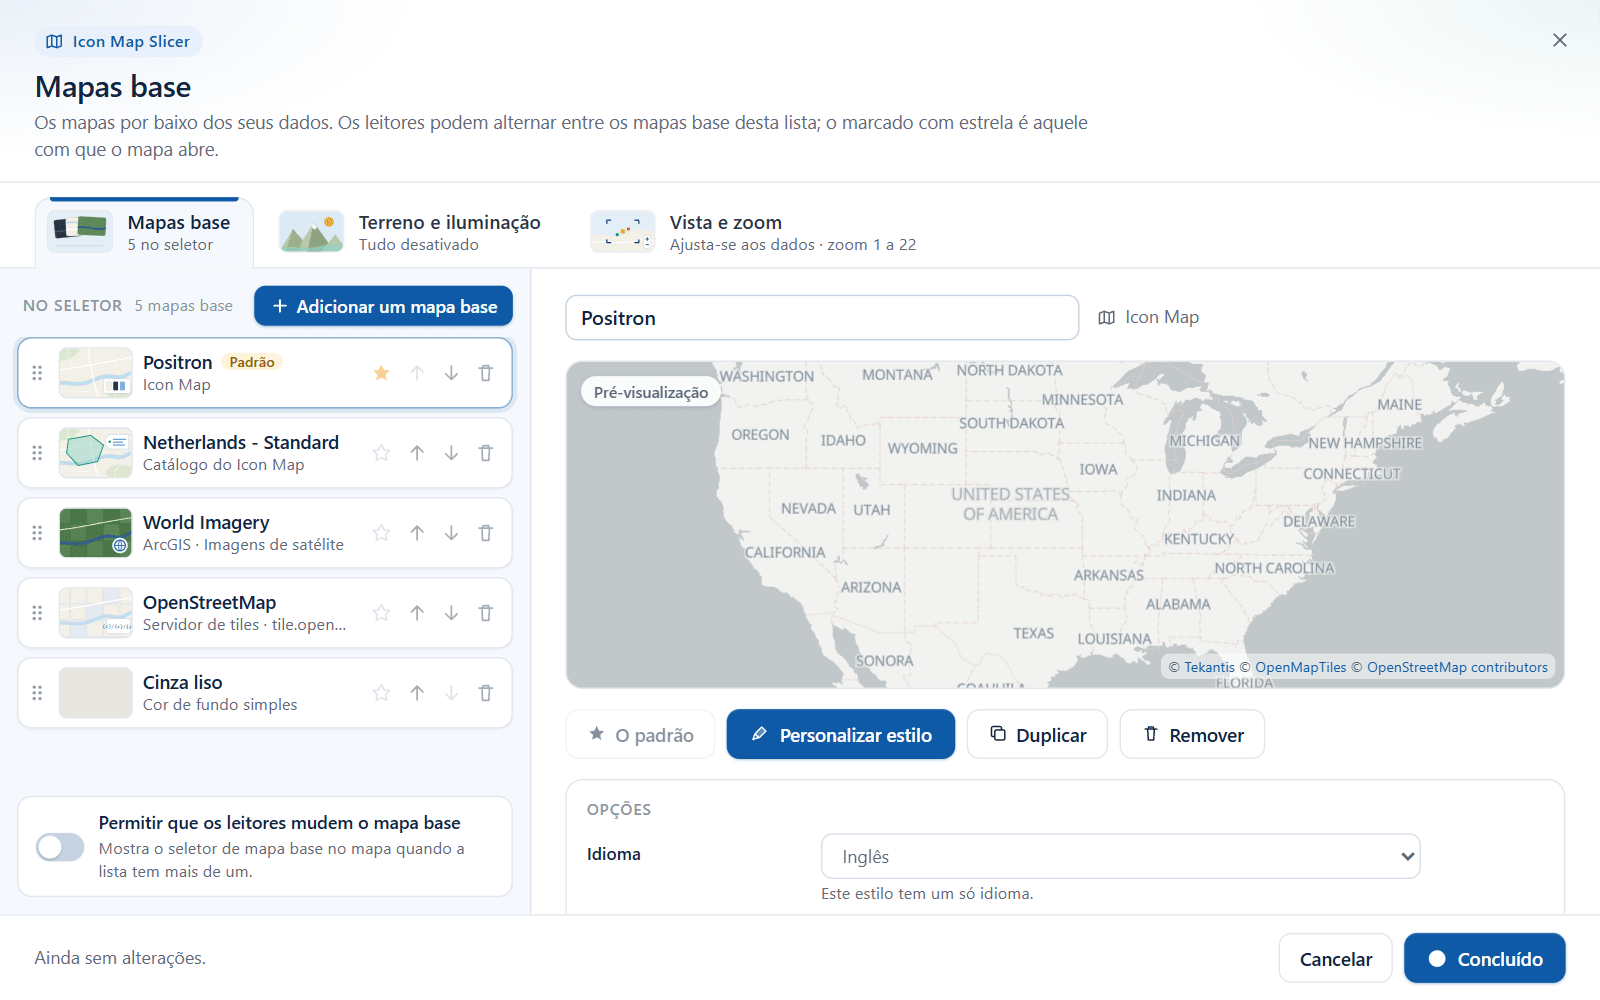Move Netherlands - Standard up in list

tap(417, 453)
